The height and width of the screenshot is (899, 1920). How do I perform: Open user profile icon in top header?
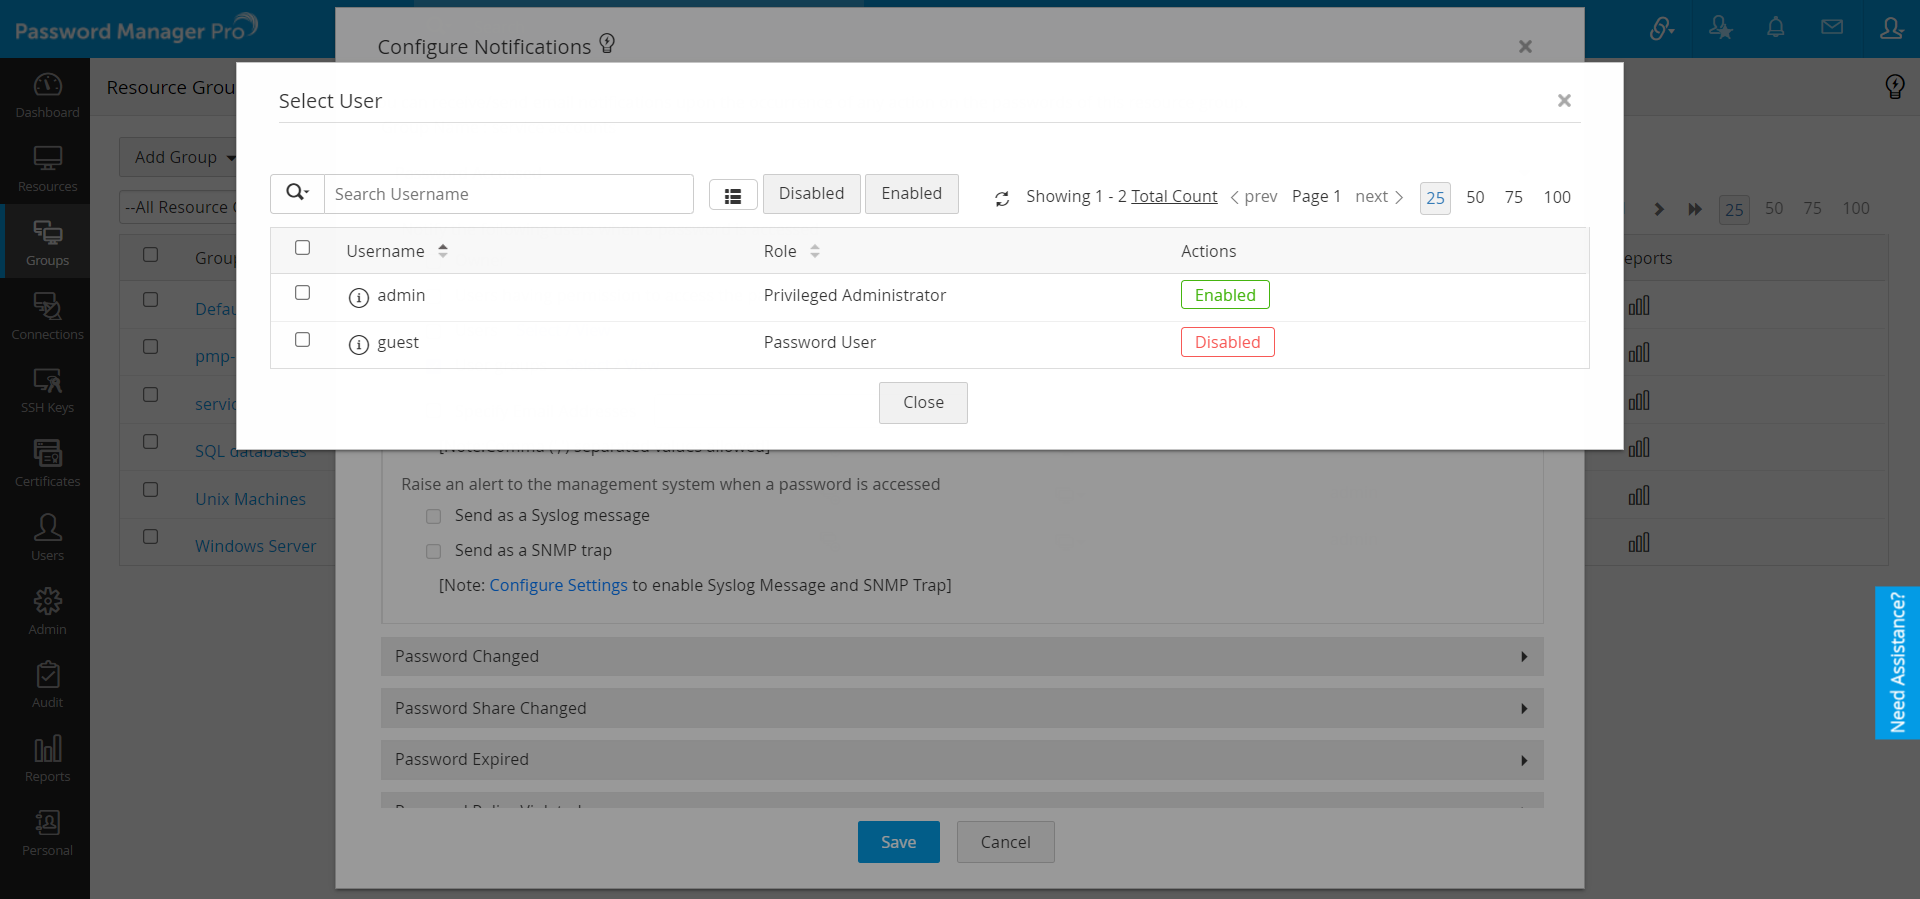pyautogui.click(x=1891, y=29)
